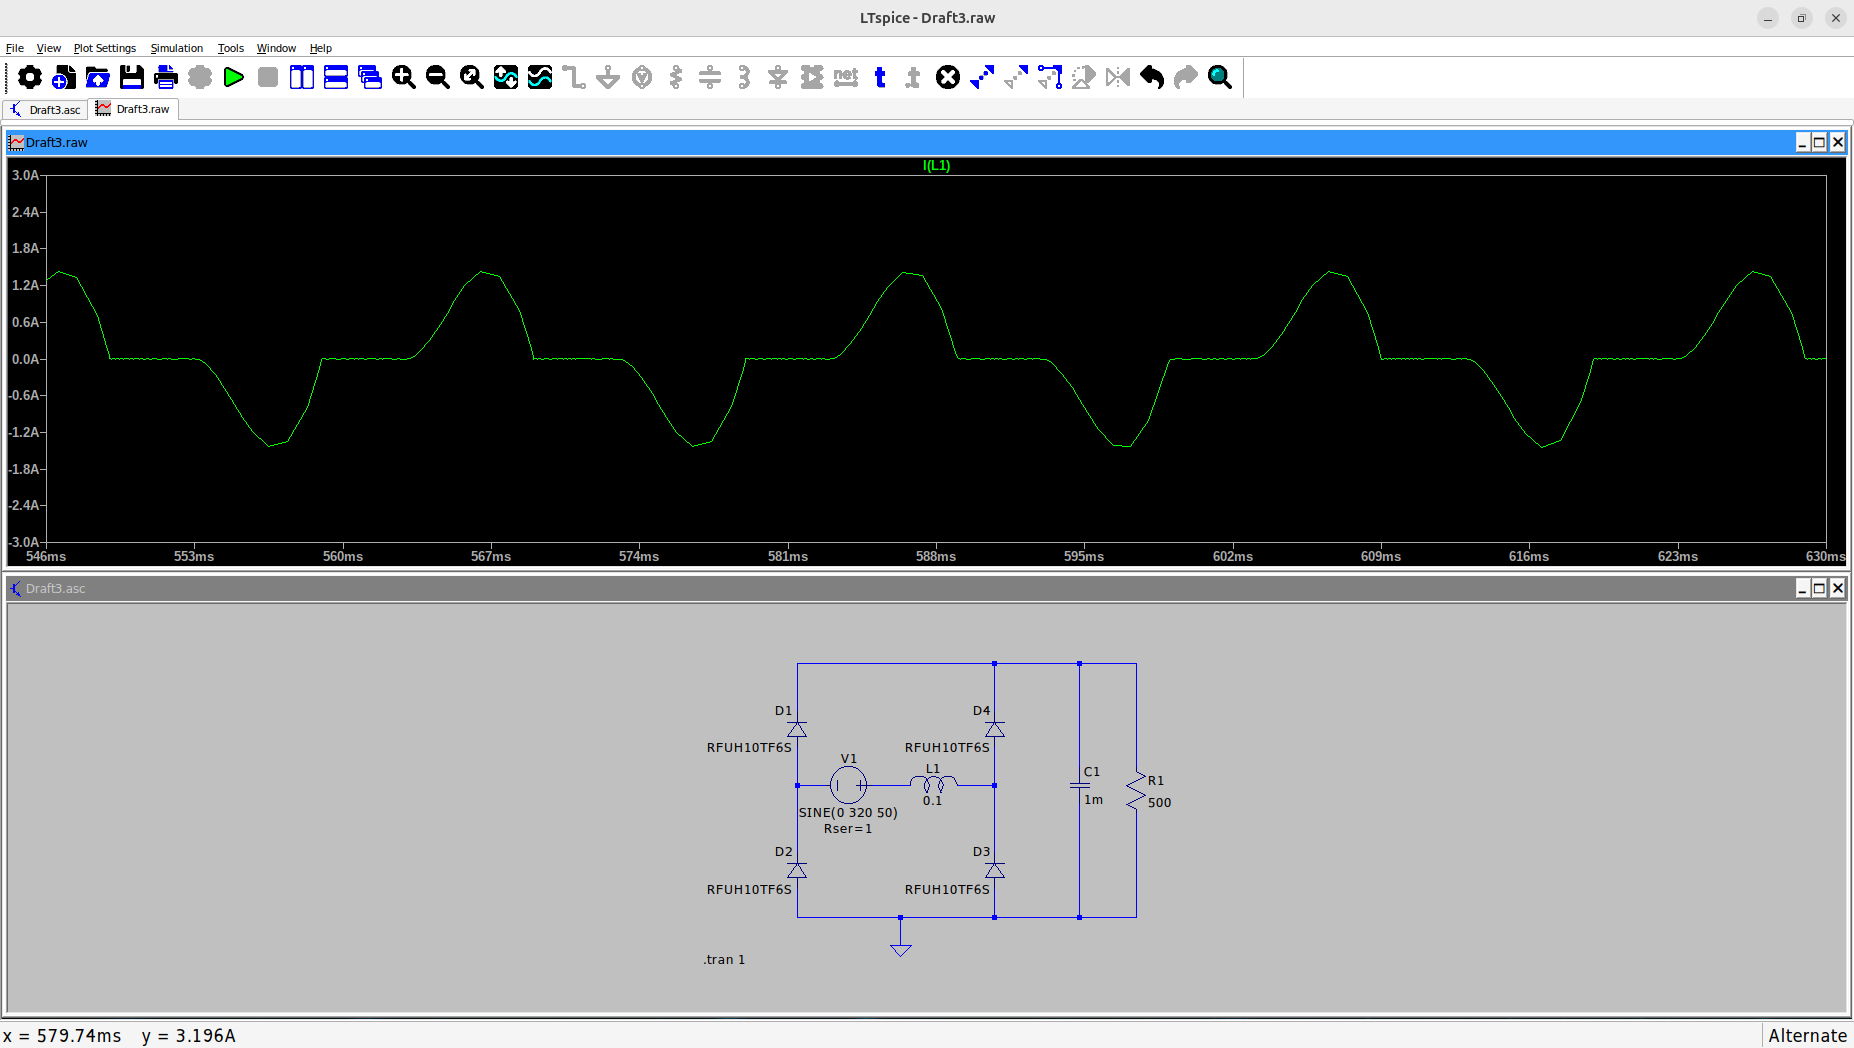This screenshot has width=1854, height=1048.
Task: Zoom in with magnifier plus icon
Action: coord(404,77)
